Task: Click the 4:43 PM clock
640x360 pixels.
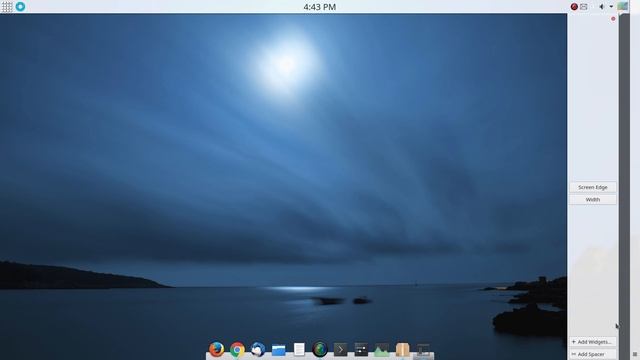Action: 320,7
